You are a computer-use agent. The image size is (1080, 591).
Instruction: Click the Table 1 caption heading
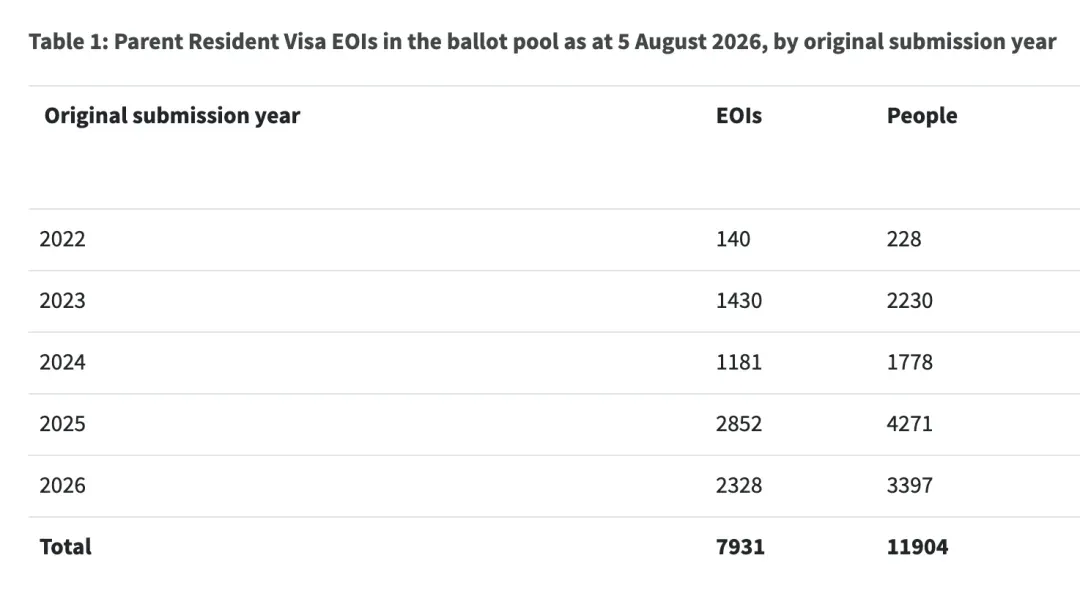[542, 42]
